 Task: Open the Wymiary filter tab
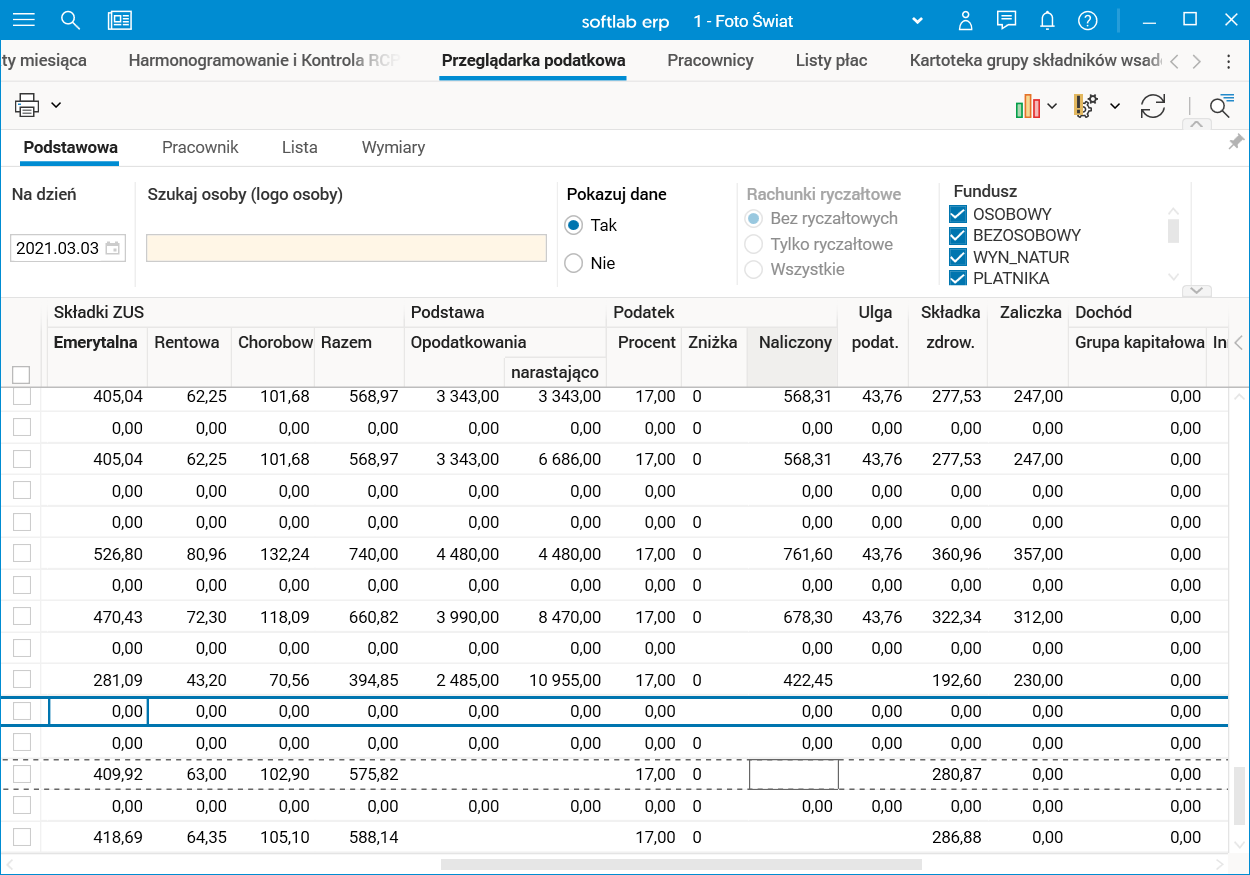[x=393, y=147]
